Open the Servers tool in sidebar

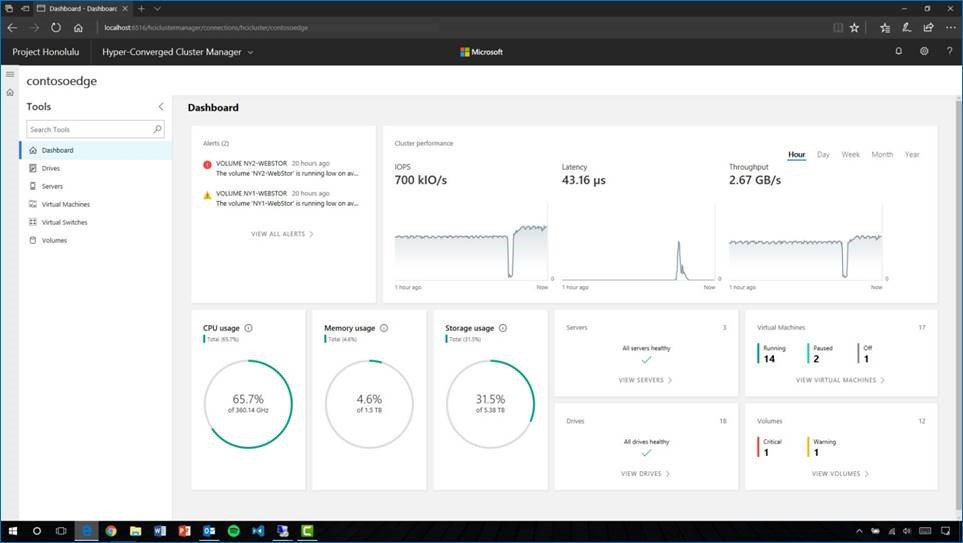pos(96,186)
